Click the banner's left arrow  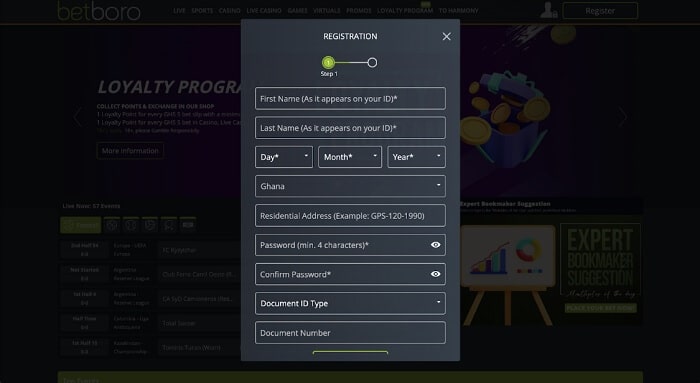[x=78, y=117]
